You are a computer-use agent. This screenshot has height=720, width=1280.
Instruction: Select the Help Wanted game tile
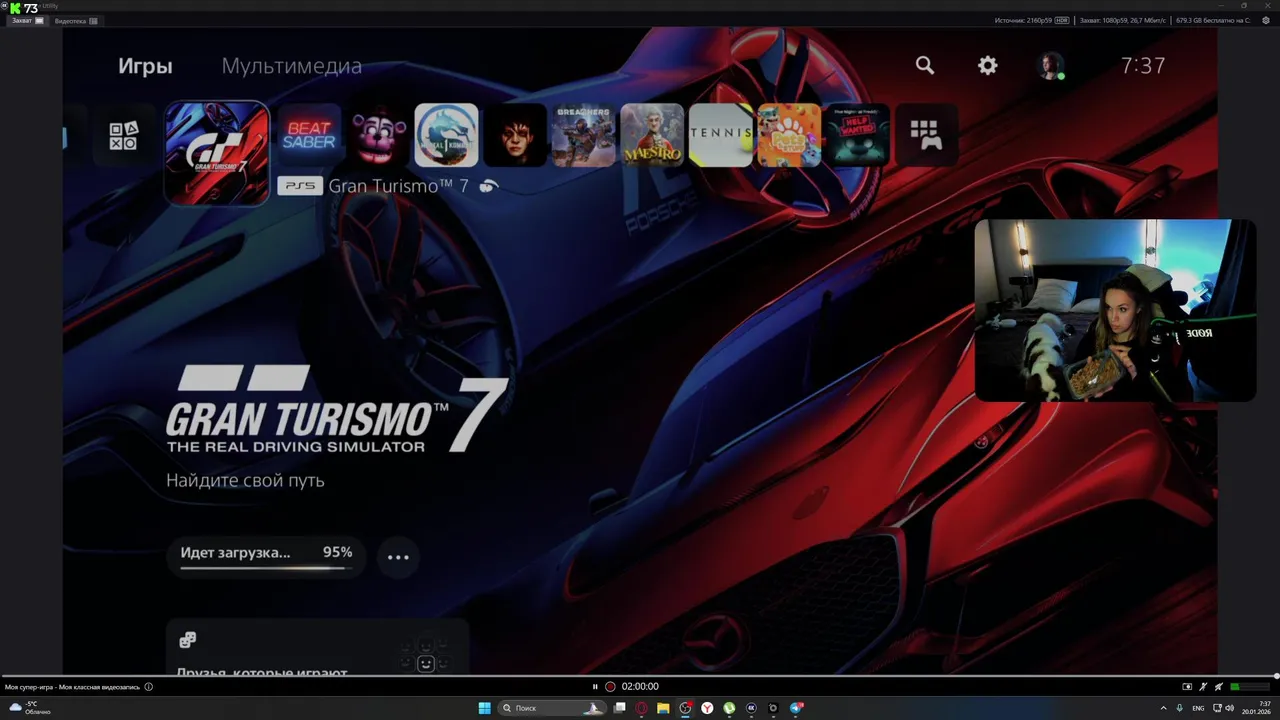[857, 135]
